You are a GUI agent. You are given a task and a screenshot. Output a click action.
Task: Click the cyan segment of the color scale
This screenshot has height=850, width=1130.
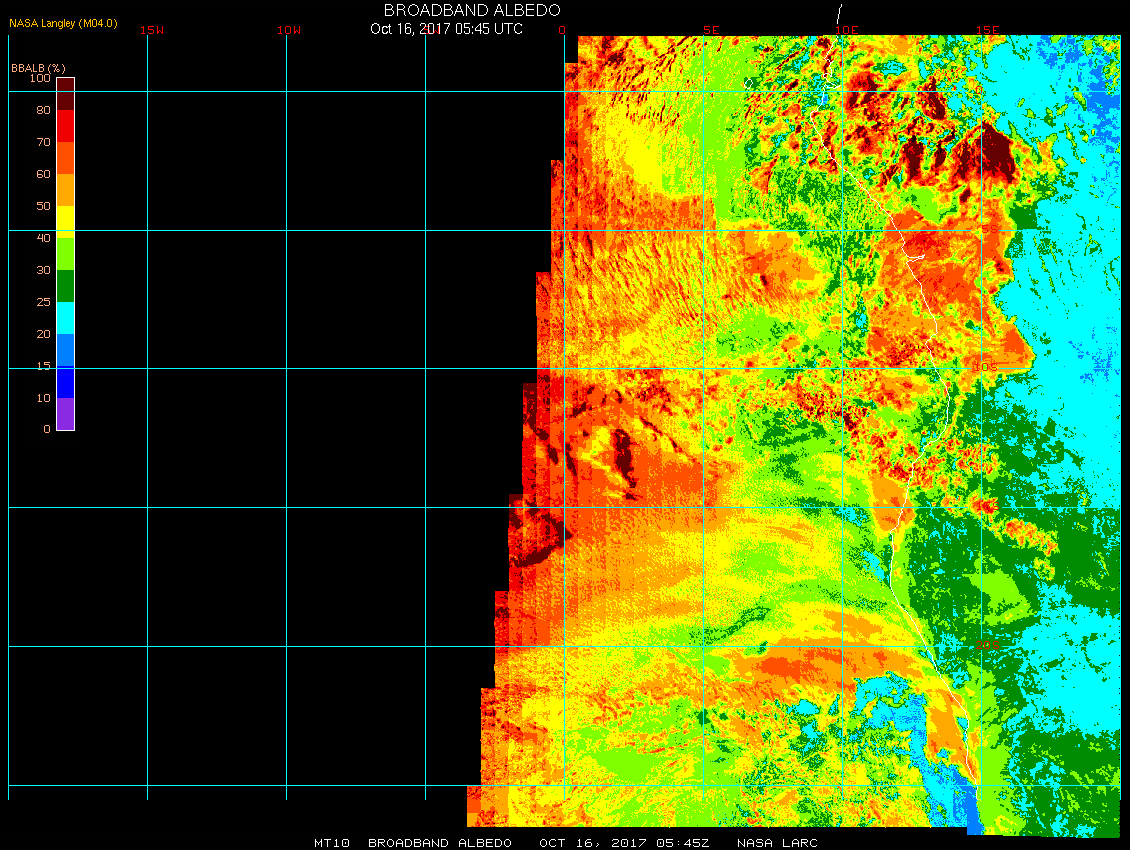pyautogui.click(x=65, y=318)
